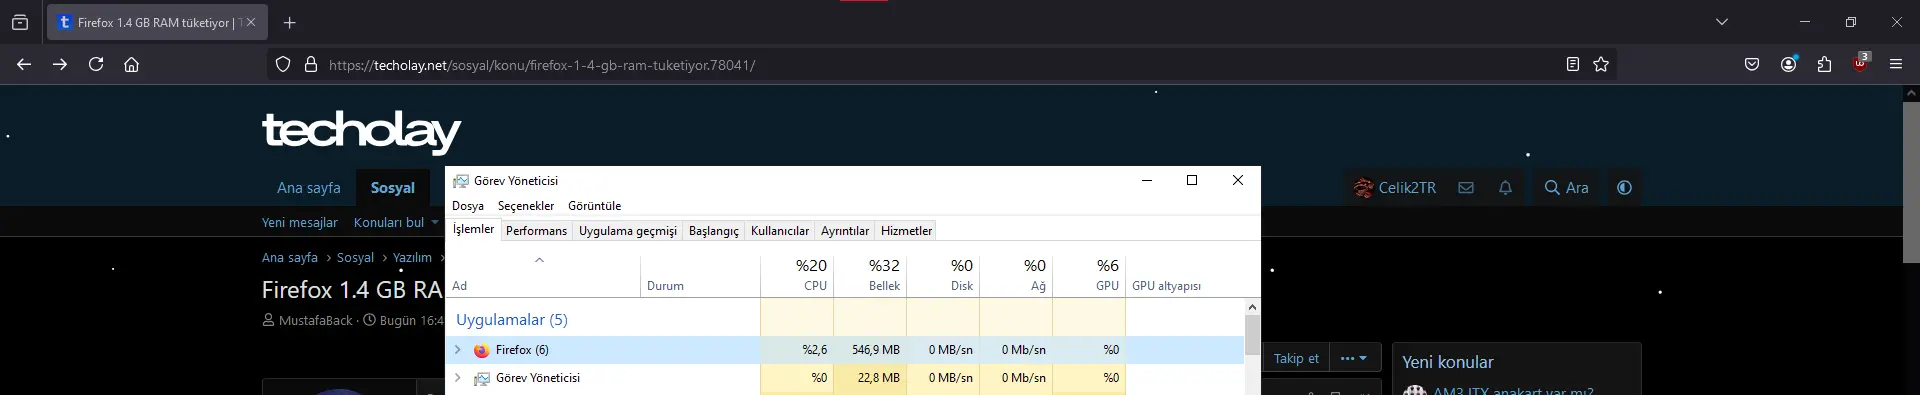
Task: Save page to Pocket icon
Action: pos(1752,64)
